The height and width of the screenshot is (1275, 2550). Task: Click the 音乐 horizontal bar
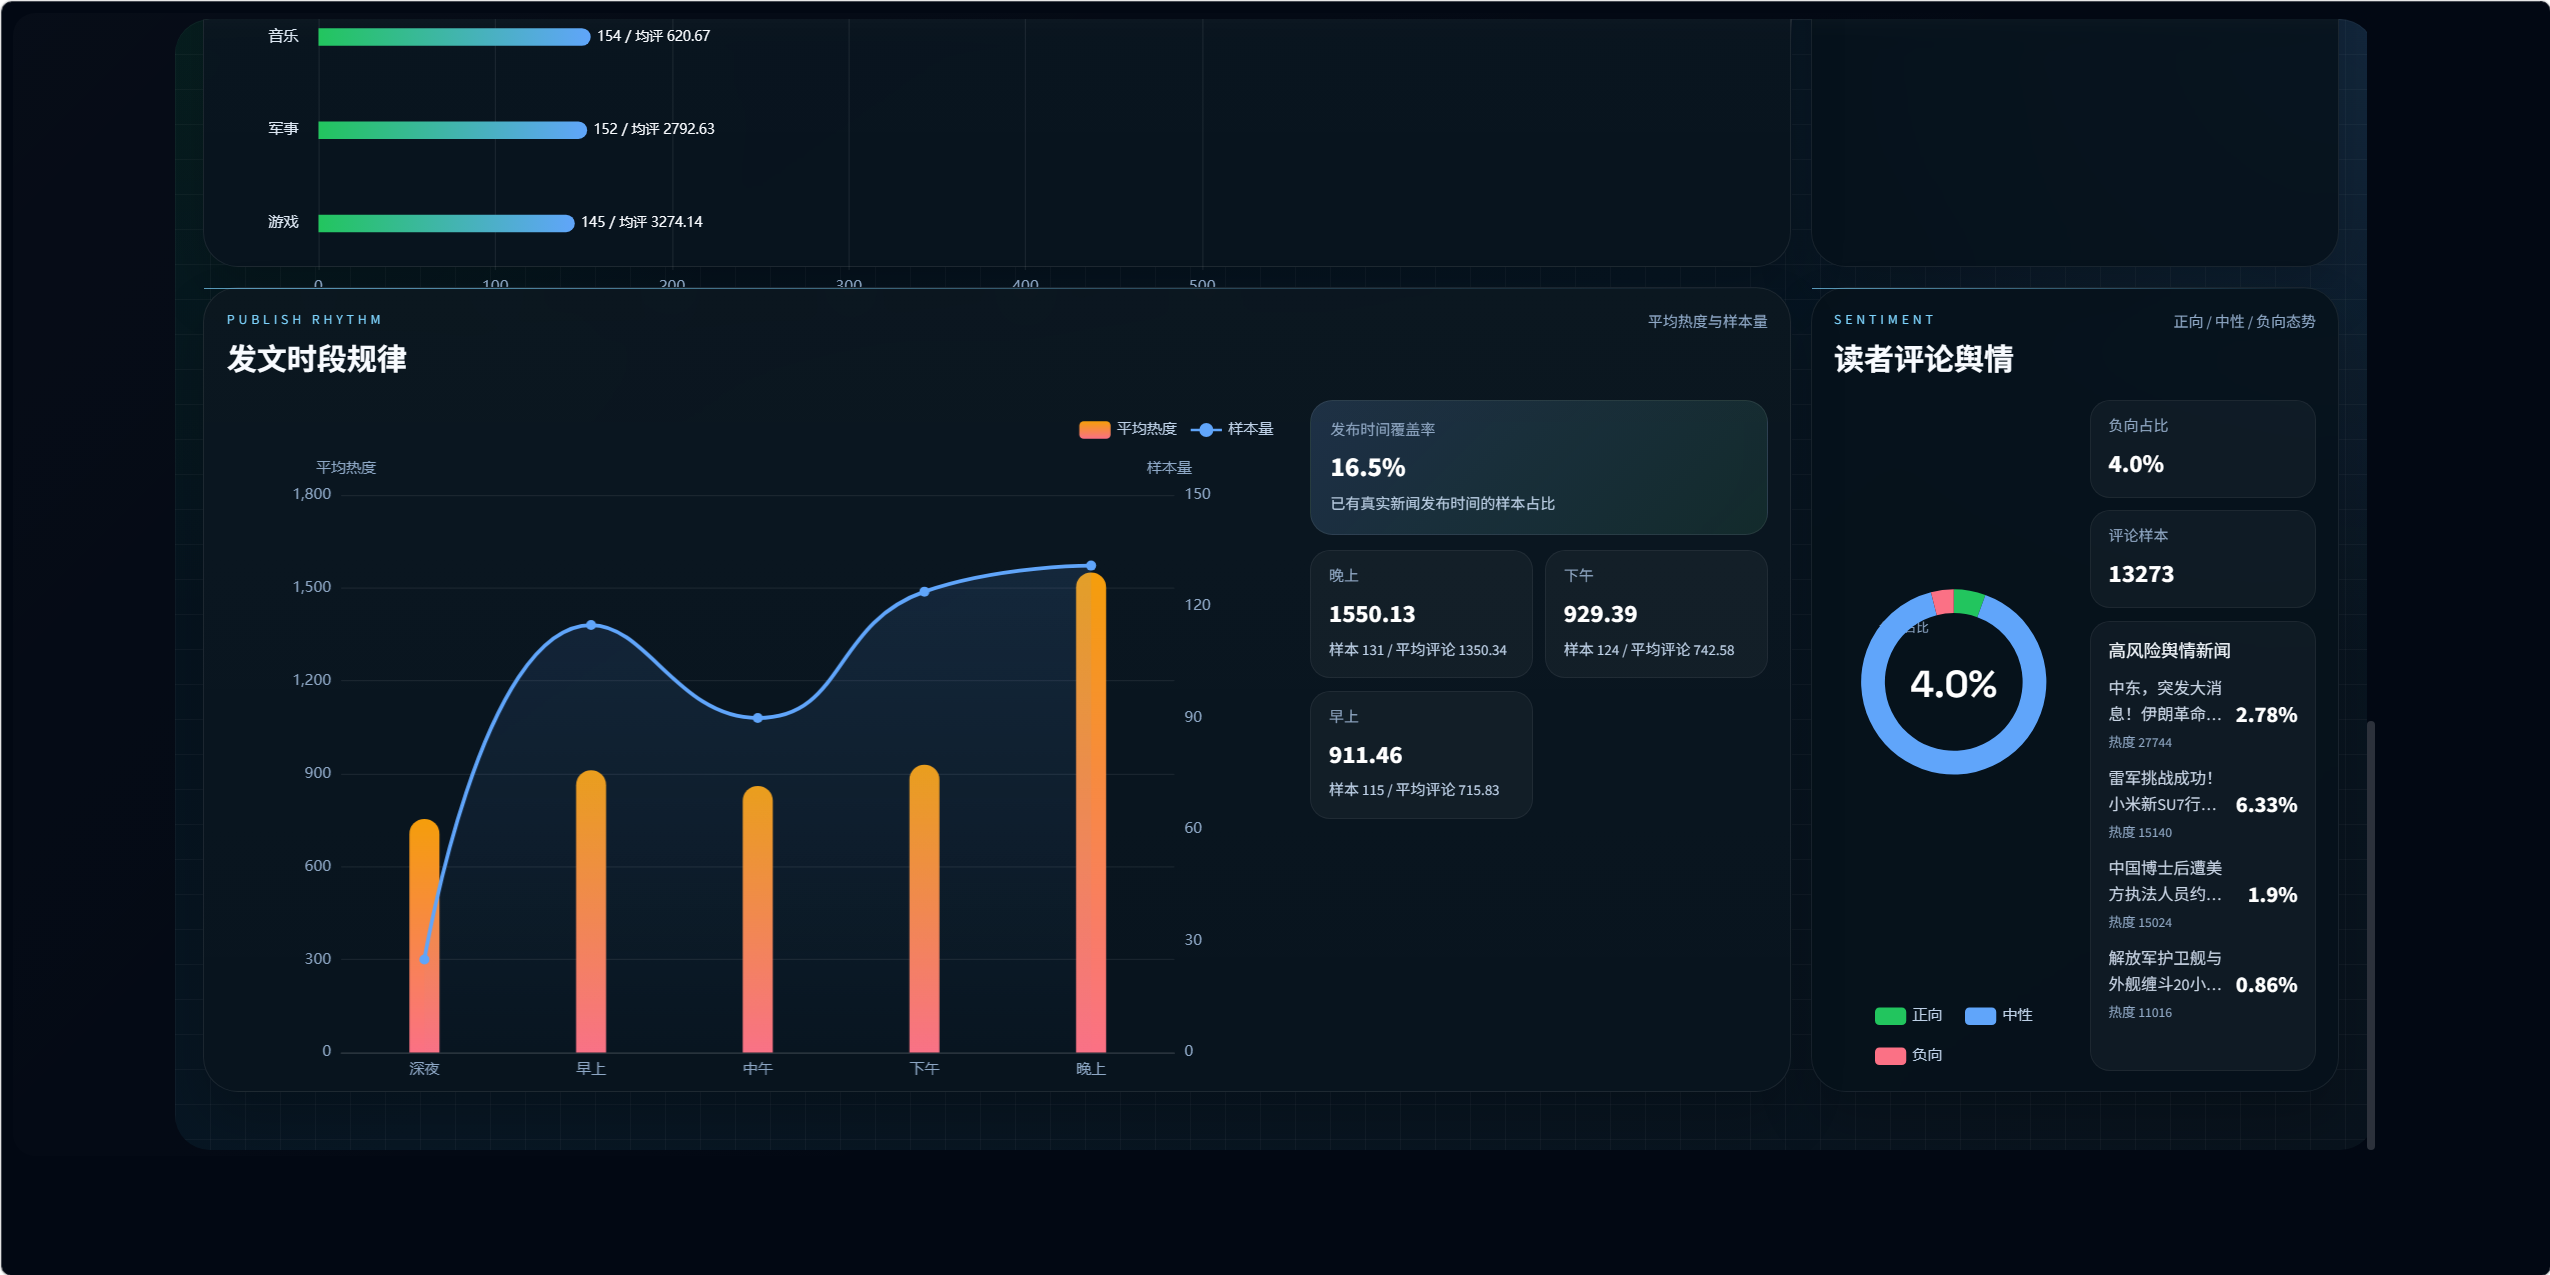click(x=453, y=37)
